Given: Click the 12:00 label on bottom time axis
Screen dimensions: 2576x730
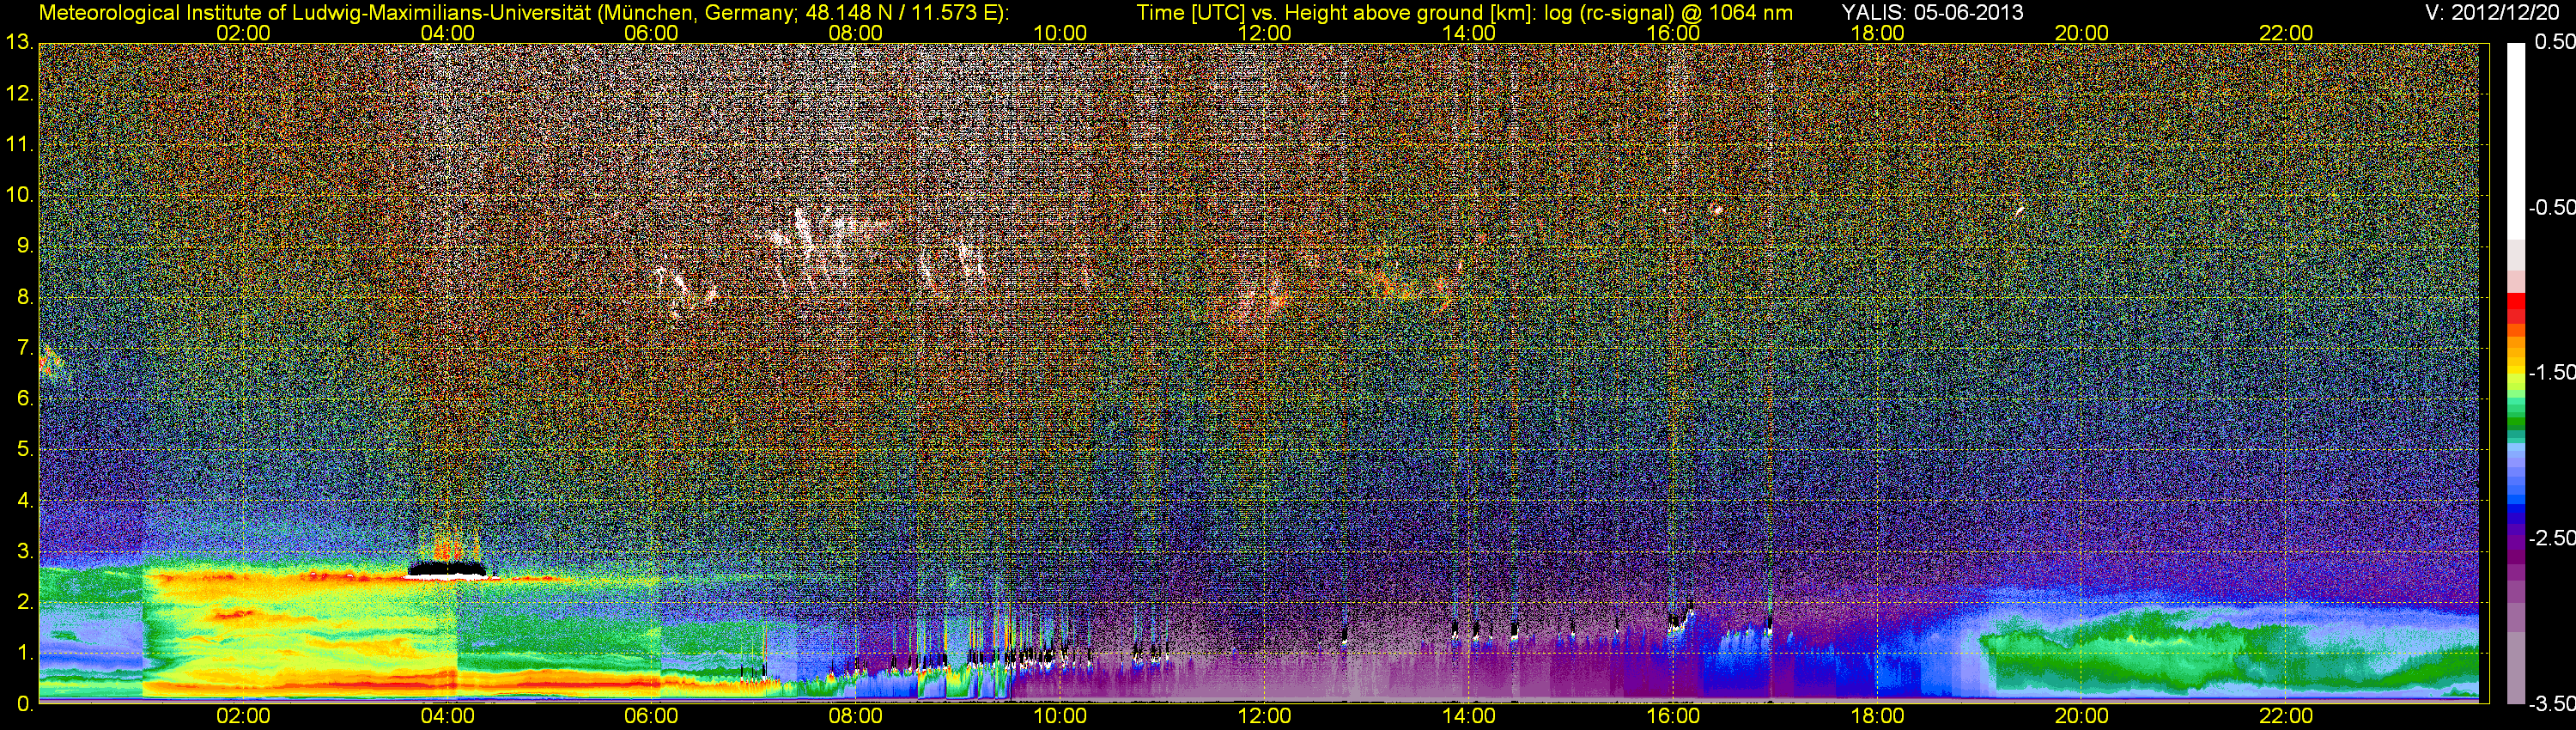Looking at the screenshot, I should (1264, 716).
